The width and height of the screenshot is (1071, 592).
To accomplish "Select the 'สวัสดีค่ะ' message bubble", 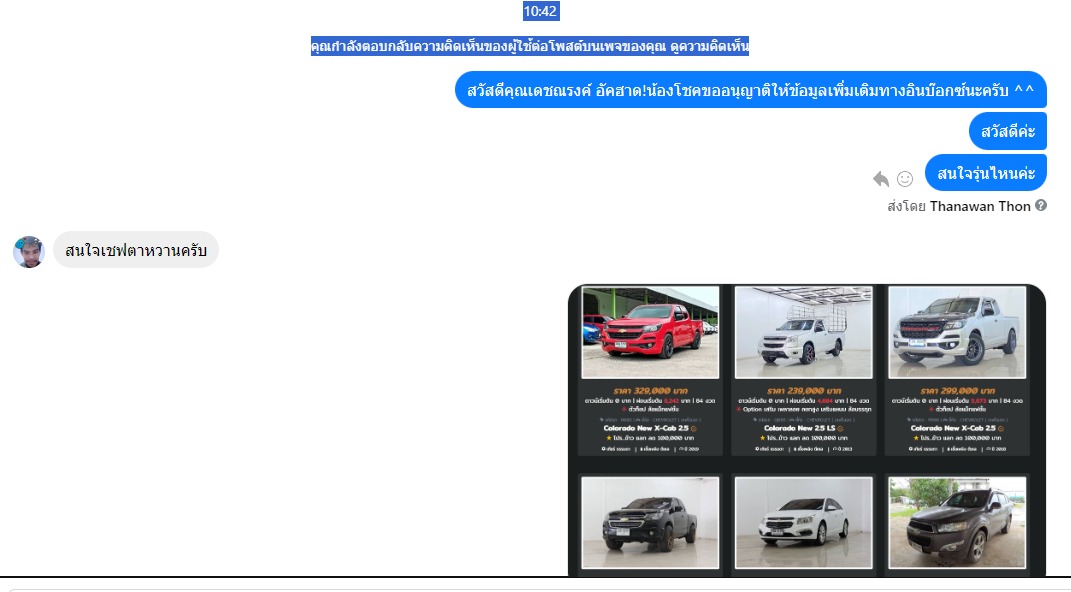I will pyautogui.click(x=1008, y=131).
